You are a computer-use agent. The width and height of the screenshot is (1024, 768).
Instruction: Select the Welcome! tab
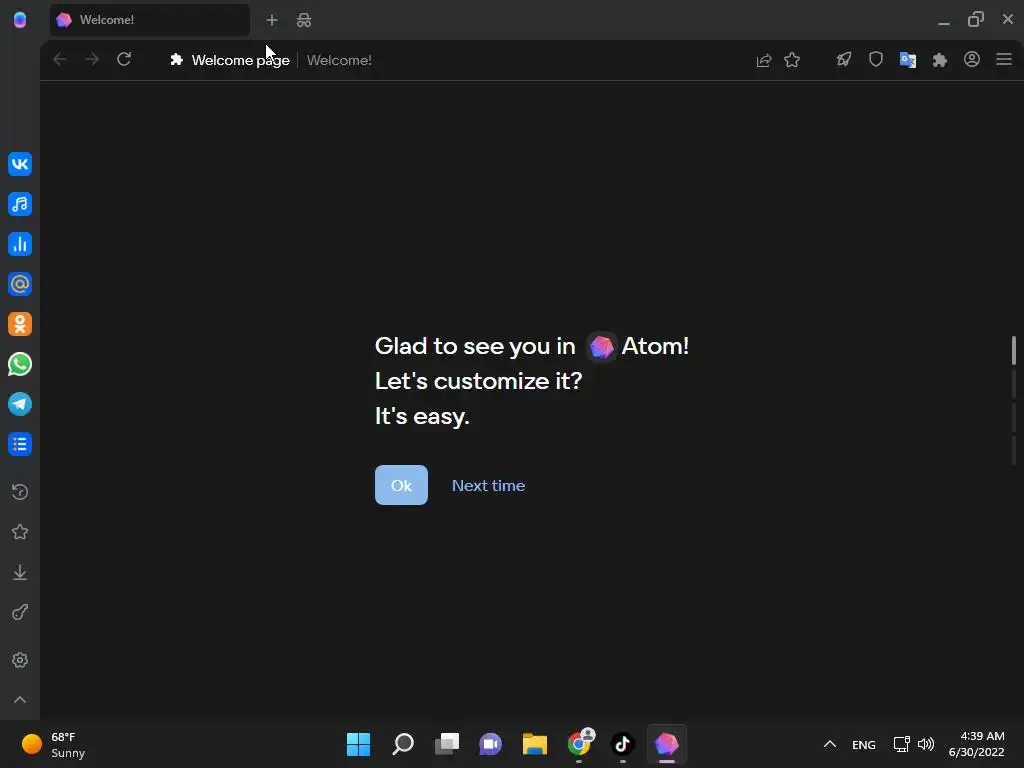150,20
